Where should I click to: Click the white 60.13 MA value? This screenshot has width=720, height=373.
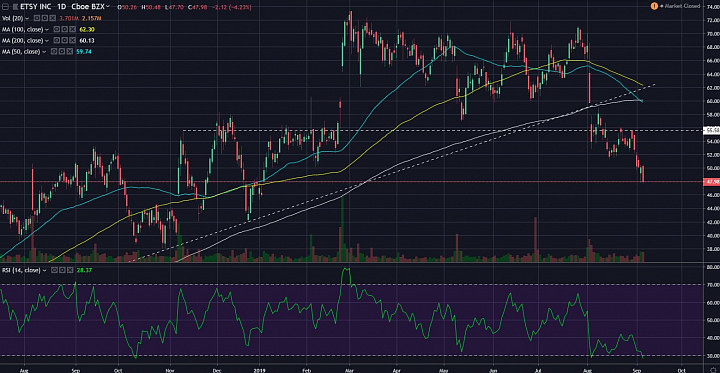coord(87,40)
